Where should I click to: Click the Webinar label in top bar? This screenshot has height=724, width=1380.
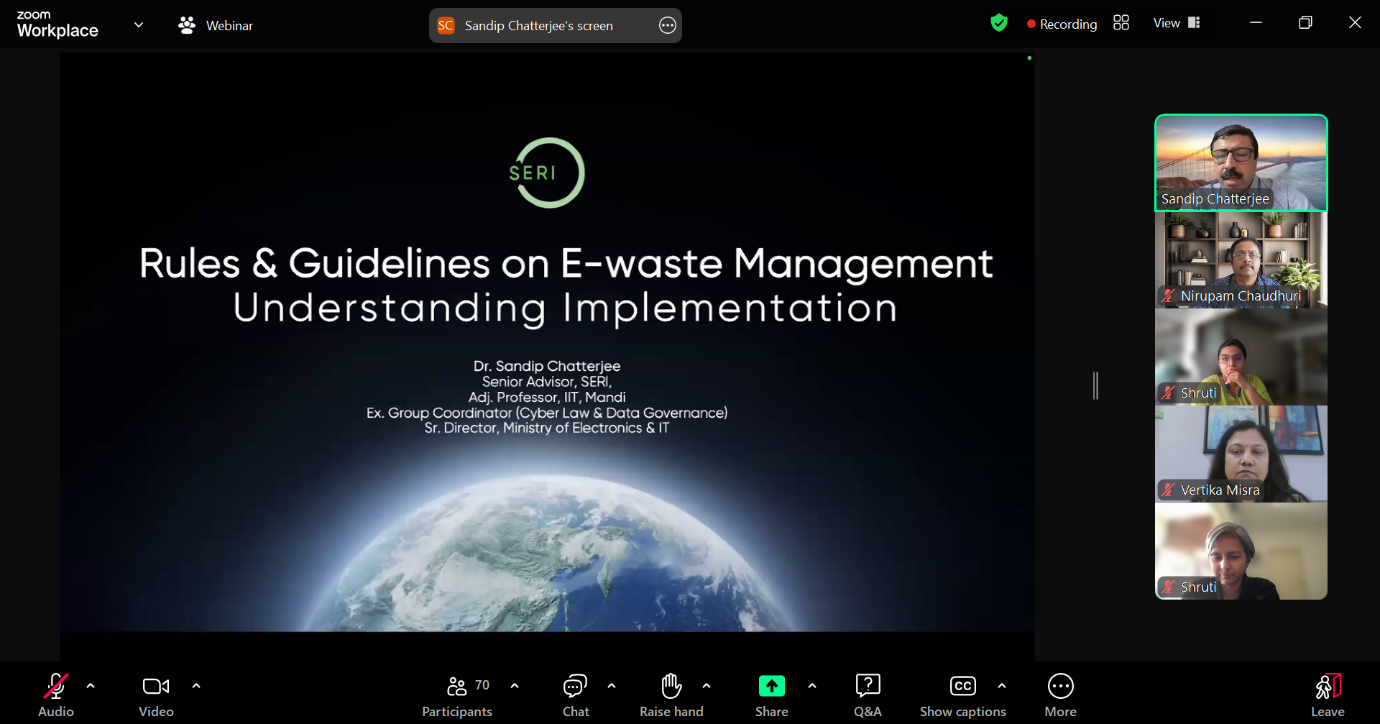[230, 26]
